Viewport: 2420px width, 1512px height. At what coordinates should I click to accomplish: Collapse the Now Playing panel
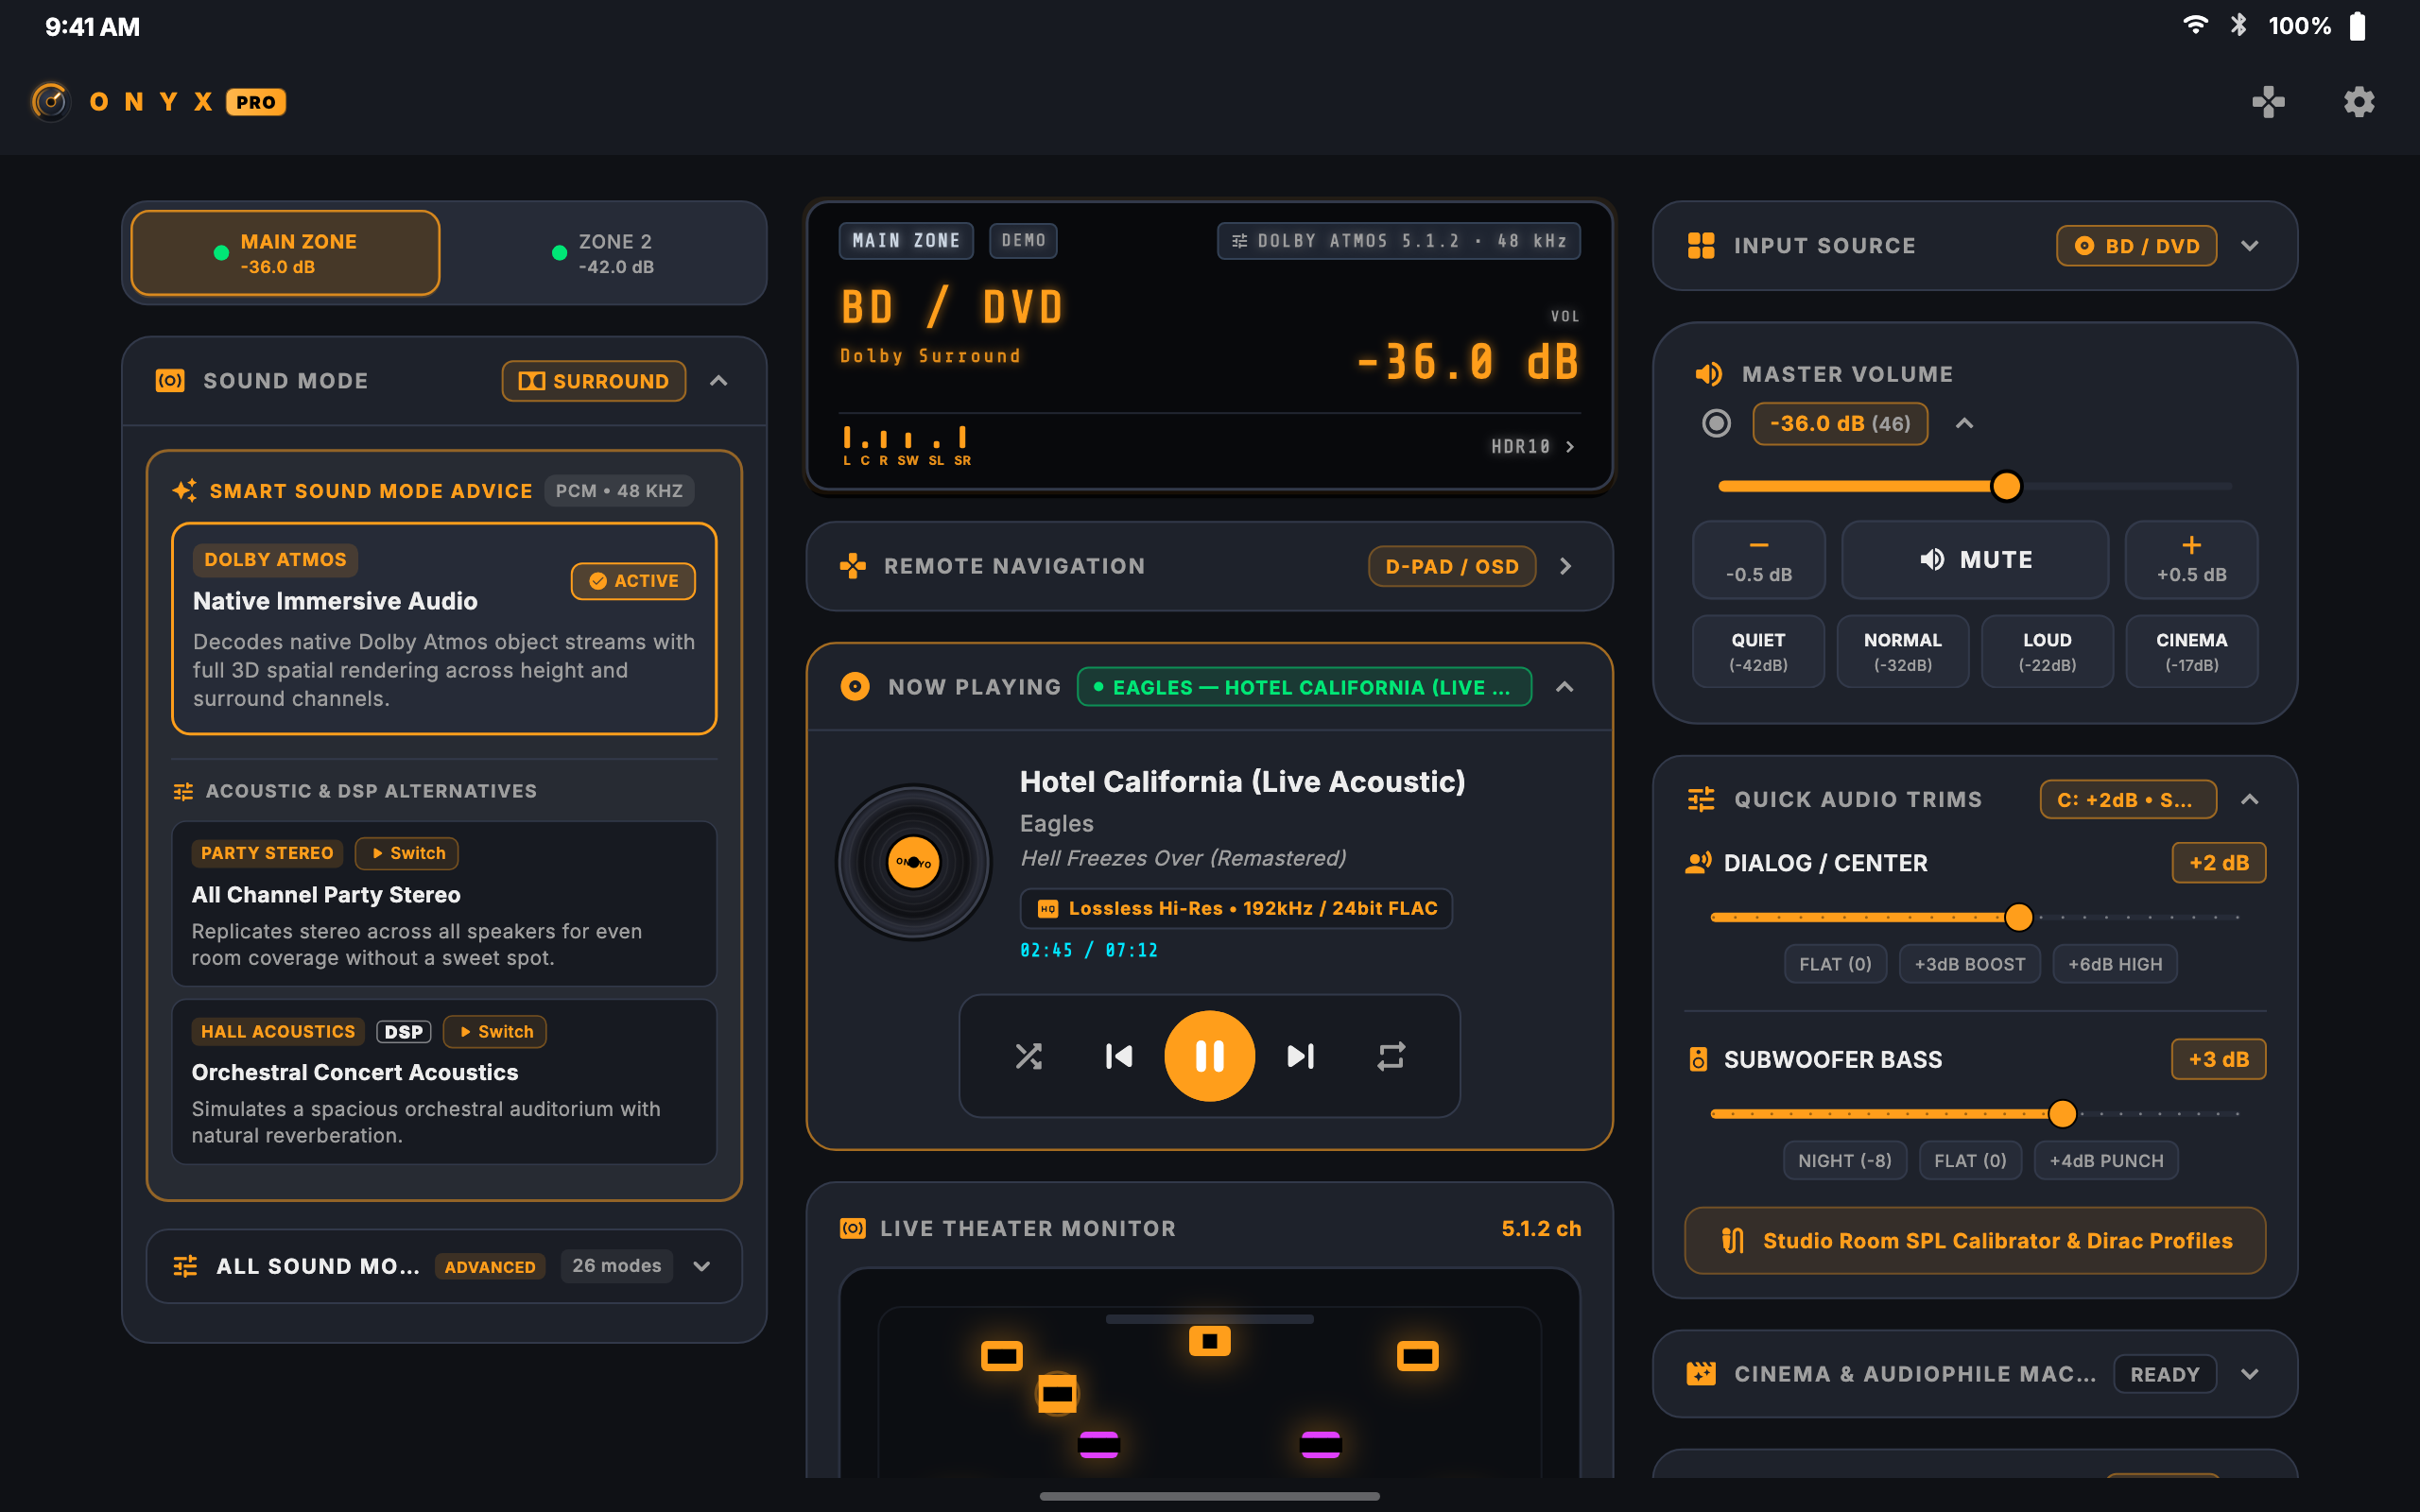[1565, 687]
